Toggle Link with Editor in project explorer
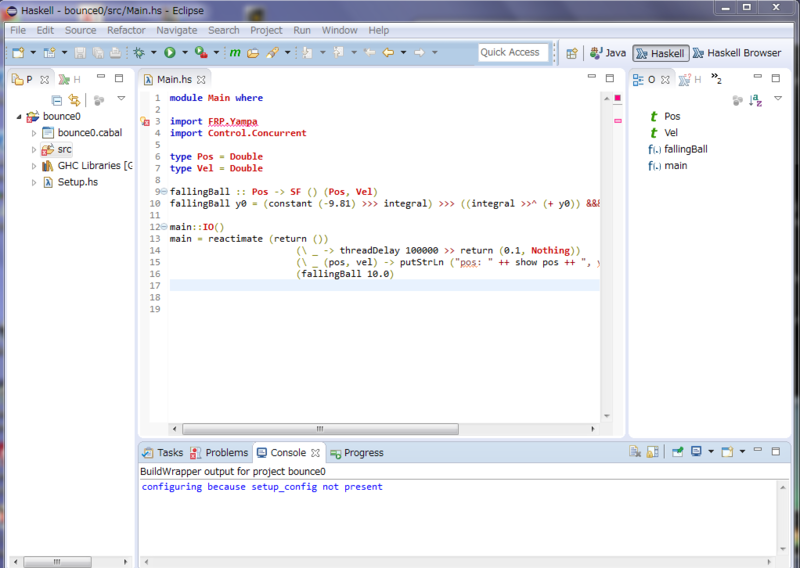Screen dimensions: 800x568 pyautogui.click(x=74, y=100)
